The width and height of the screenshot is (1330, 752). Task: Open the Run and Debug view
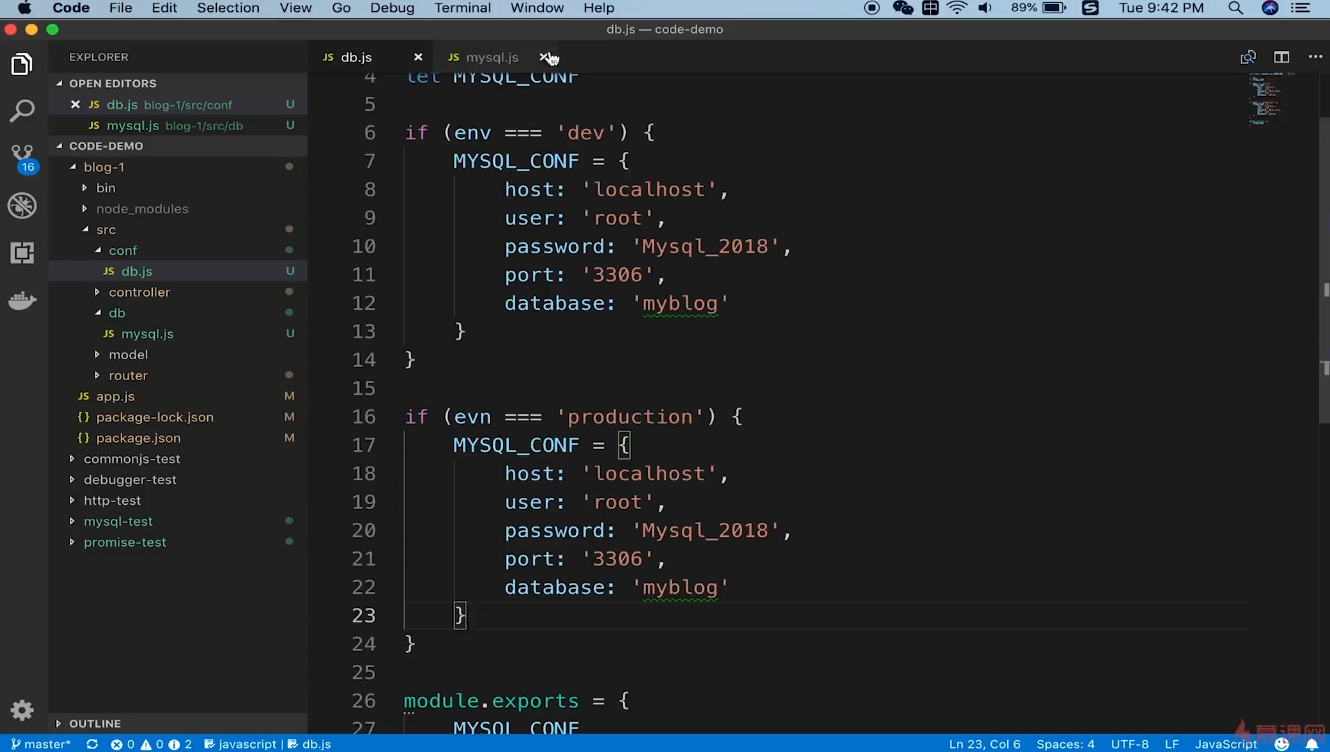(x=22, y=205)
